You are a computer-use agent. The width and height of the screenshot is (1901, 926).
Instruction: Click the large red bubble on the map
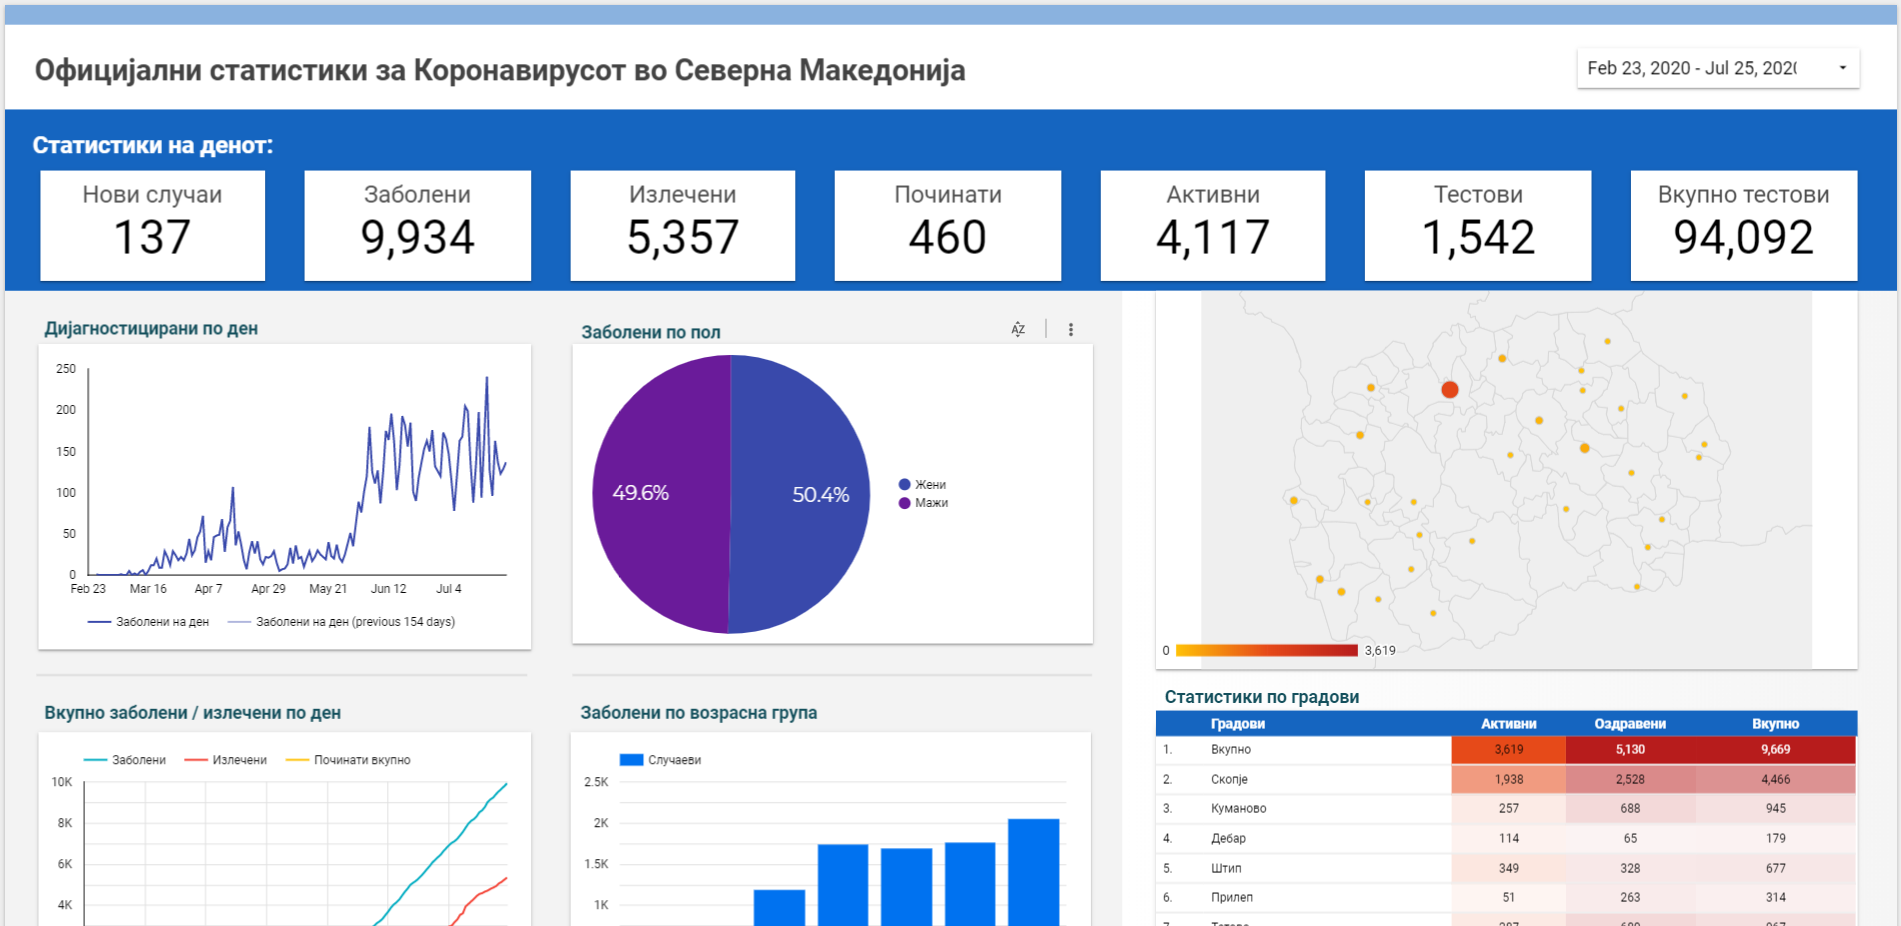tap(1449, 389)
